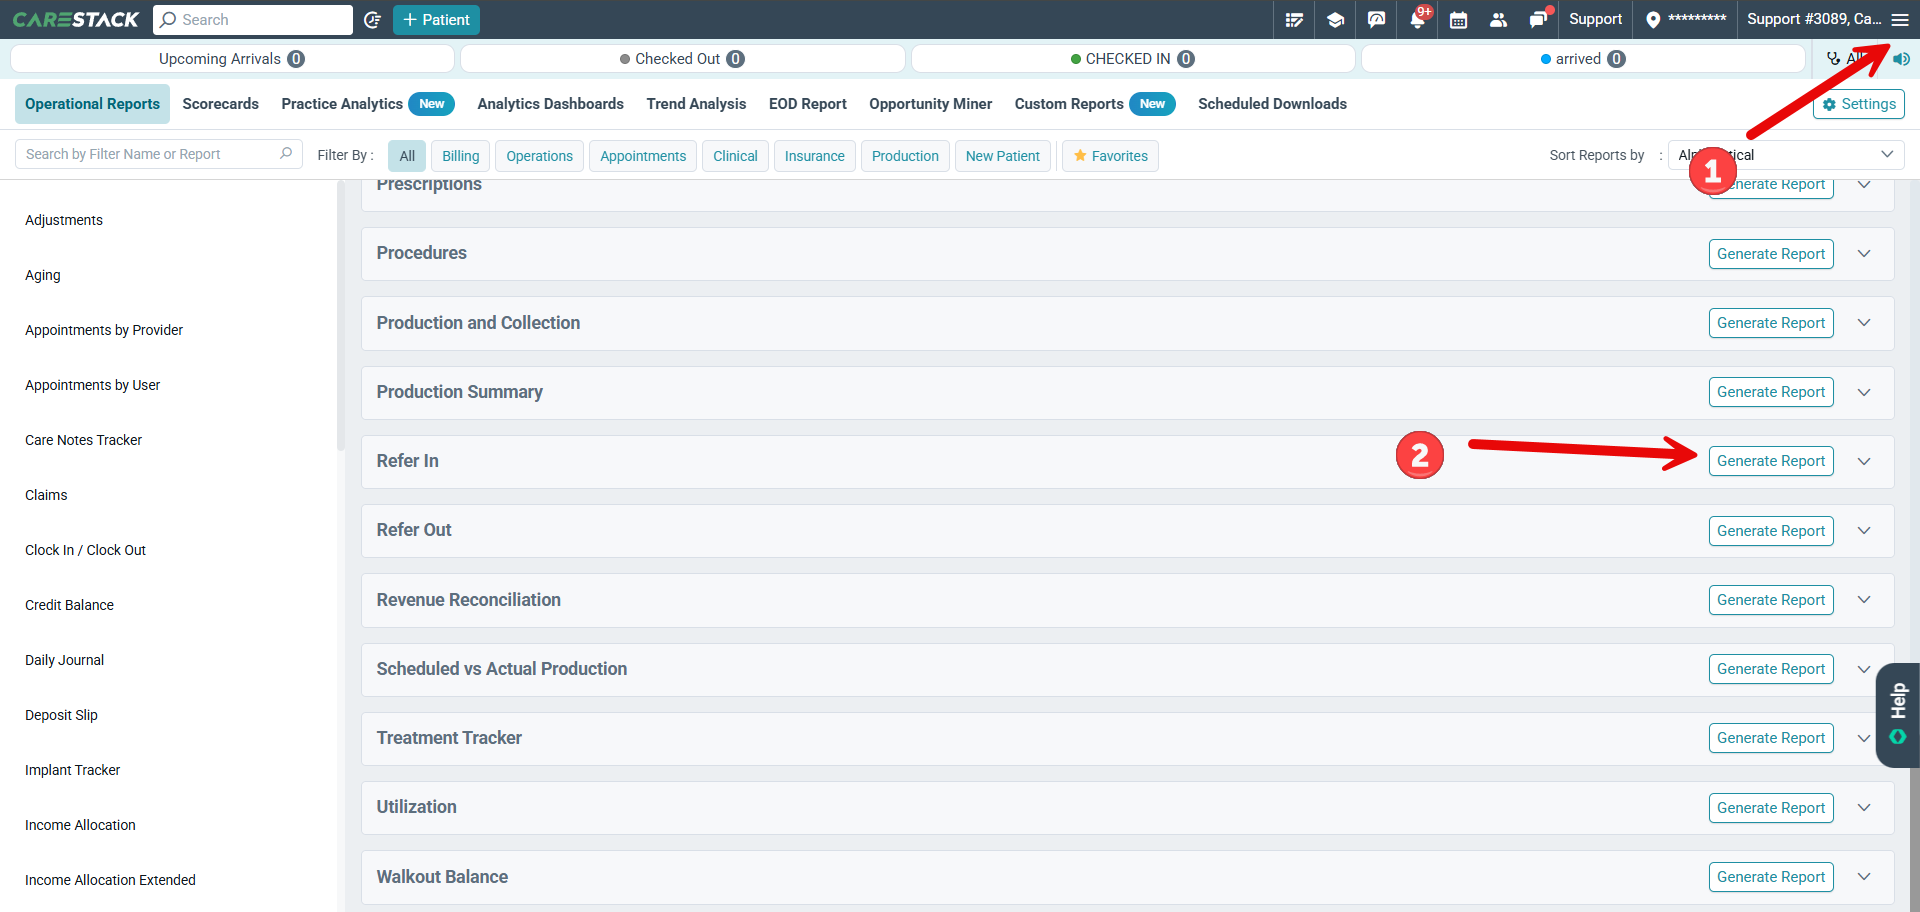Expand the Production Summary row
1920x912 pixels.
pyautogui.click(x=1864, y=392)
